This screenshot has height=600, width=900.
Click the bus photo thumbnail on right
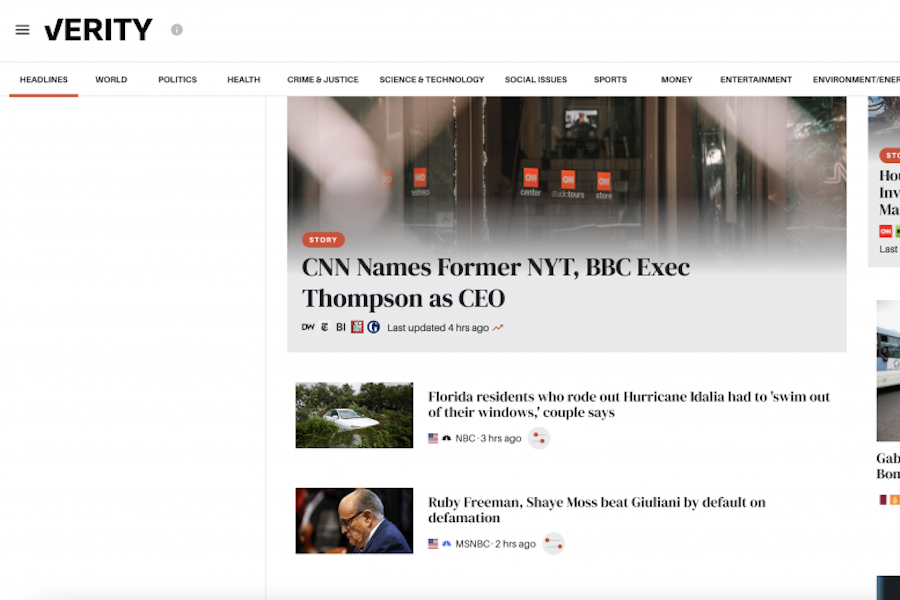pos(889,370)
